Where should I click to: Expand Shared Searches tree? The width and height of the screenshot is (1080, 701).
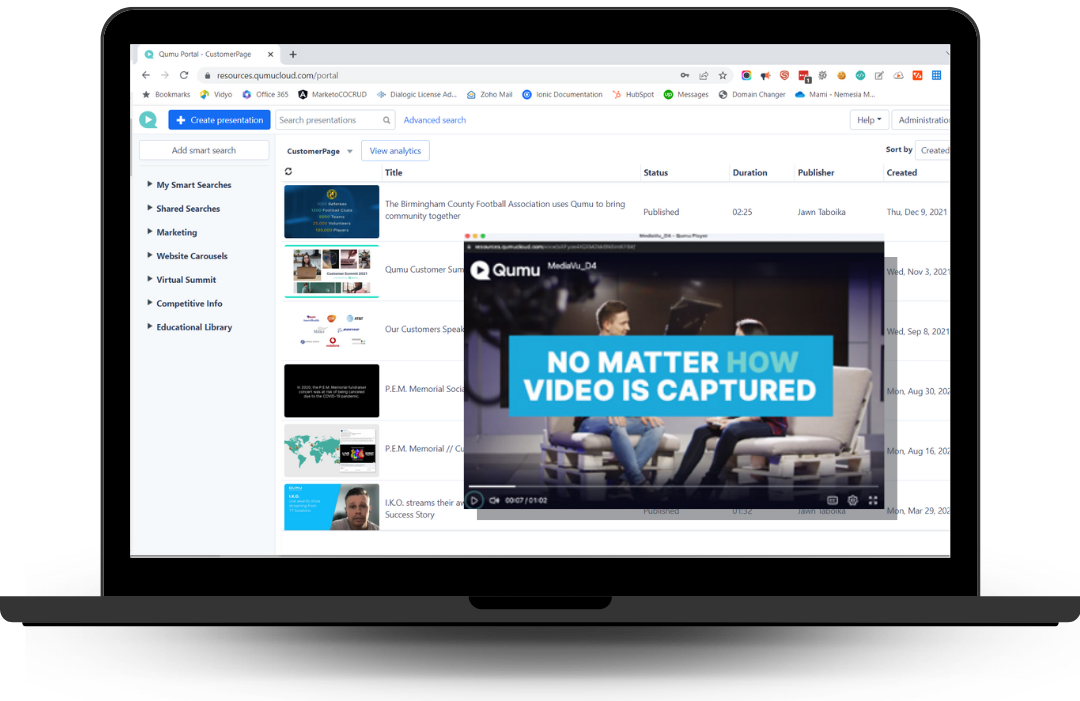pos(149,207)
